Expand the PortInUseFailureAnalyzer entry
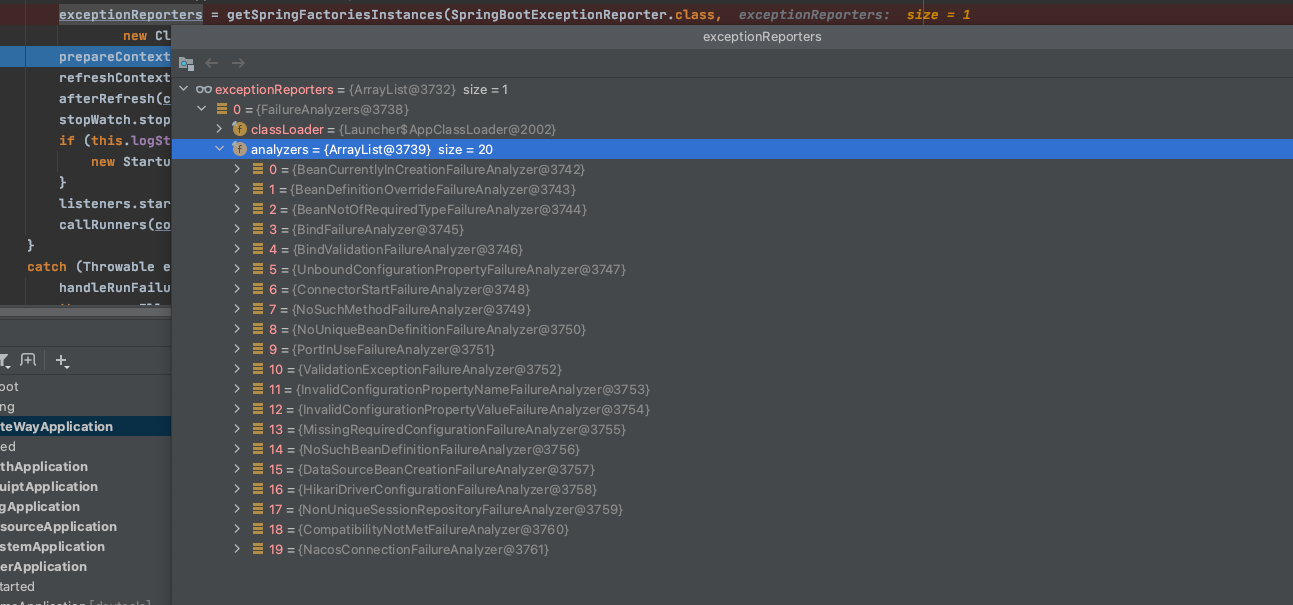The width and height of the screenshot is (1293, 605). (x=237, y=349)
